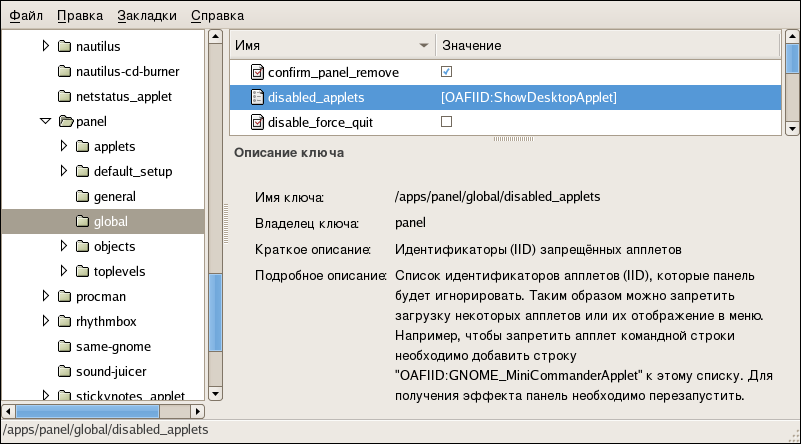Sort by the Имя column header
Image resolution: width=801 pixels, height=444 pixels.
(x=330, y=46)
